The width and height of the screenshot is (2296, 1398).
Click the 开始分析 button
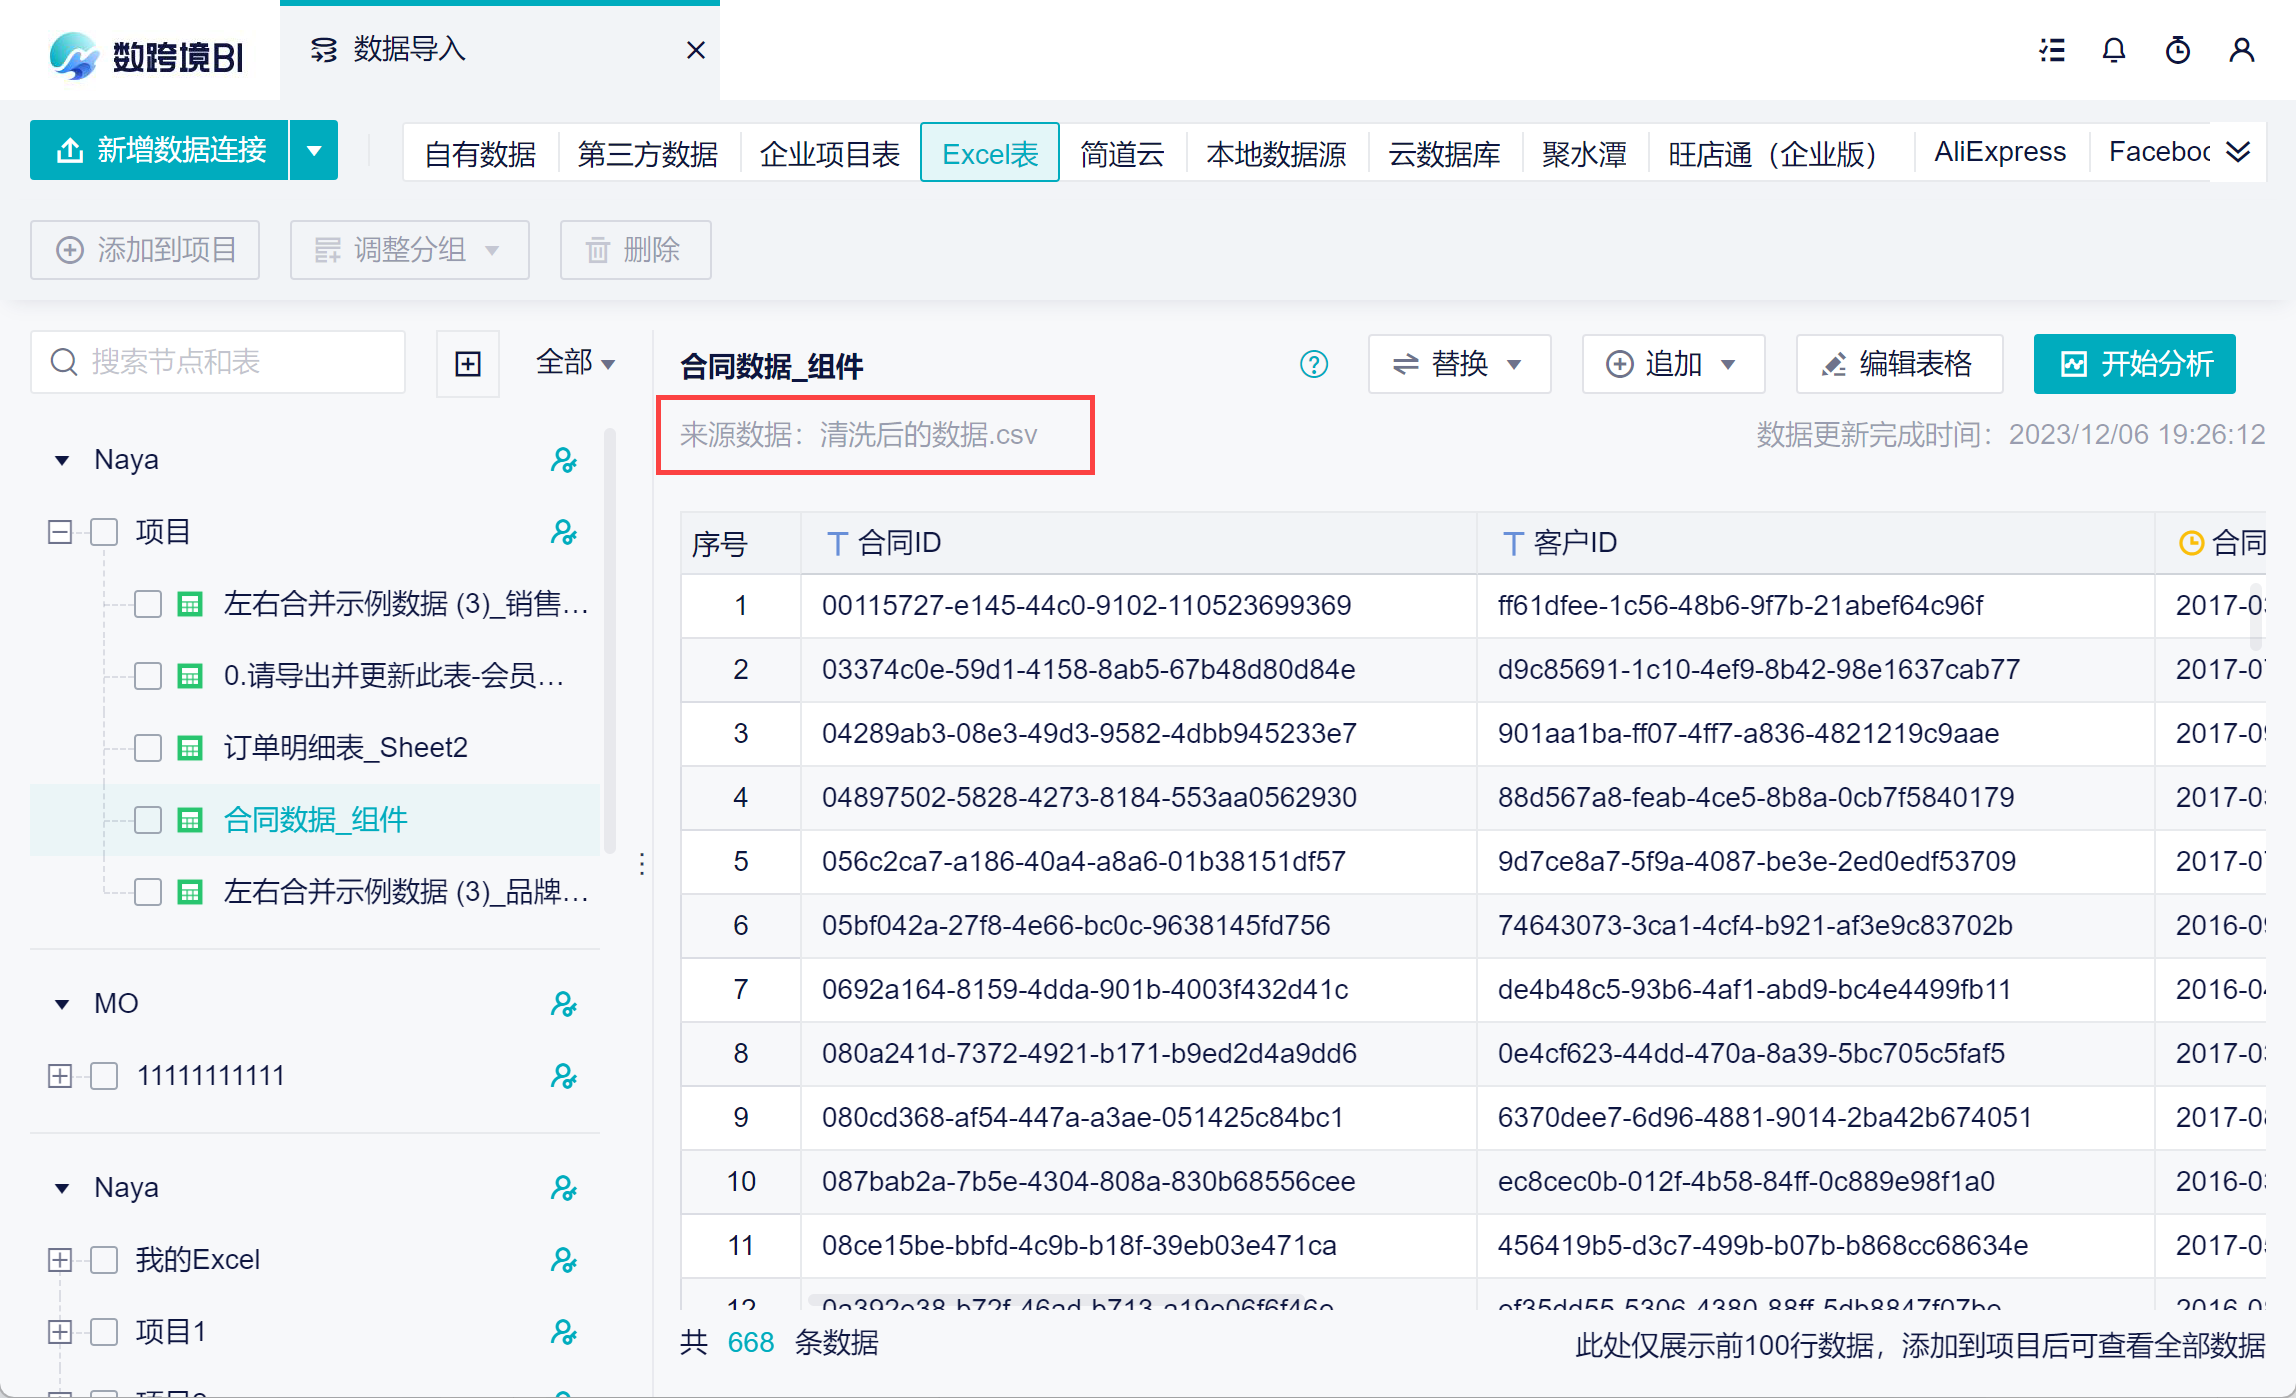[2134, 364]
